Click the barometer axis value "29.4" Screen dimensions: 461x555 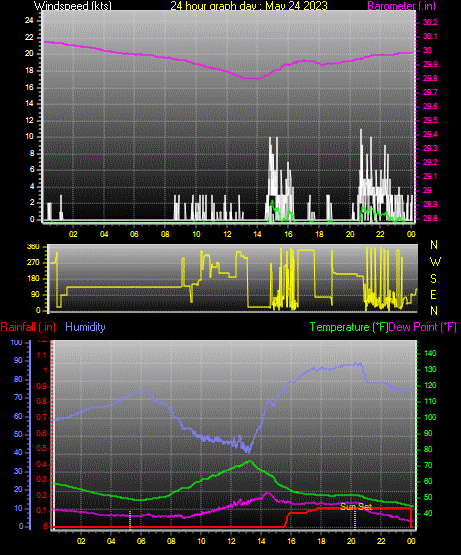tap(430, 135)
